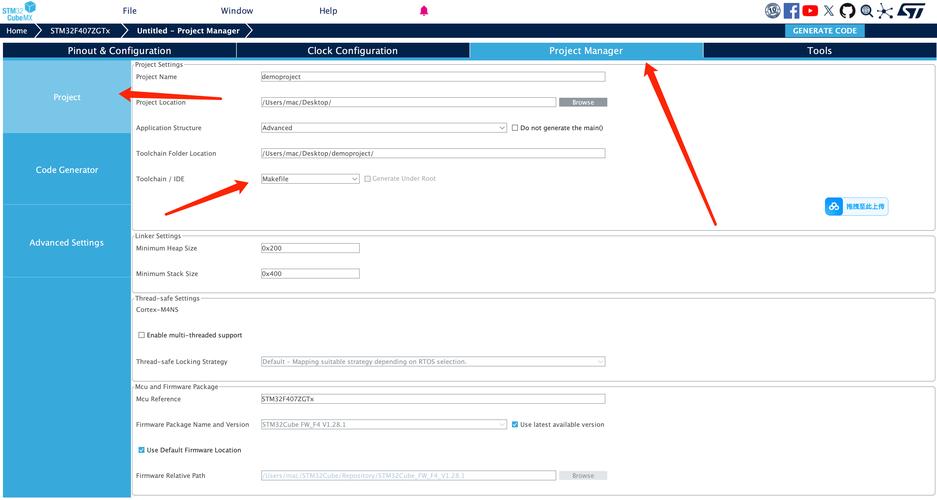
Task: Open the File menu
Action: [130, 11]
